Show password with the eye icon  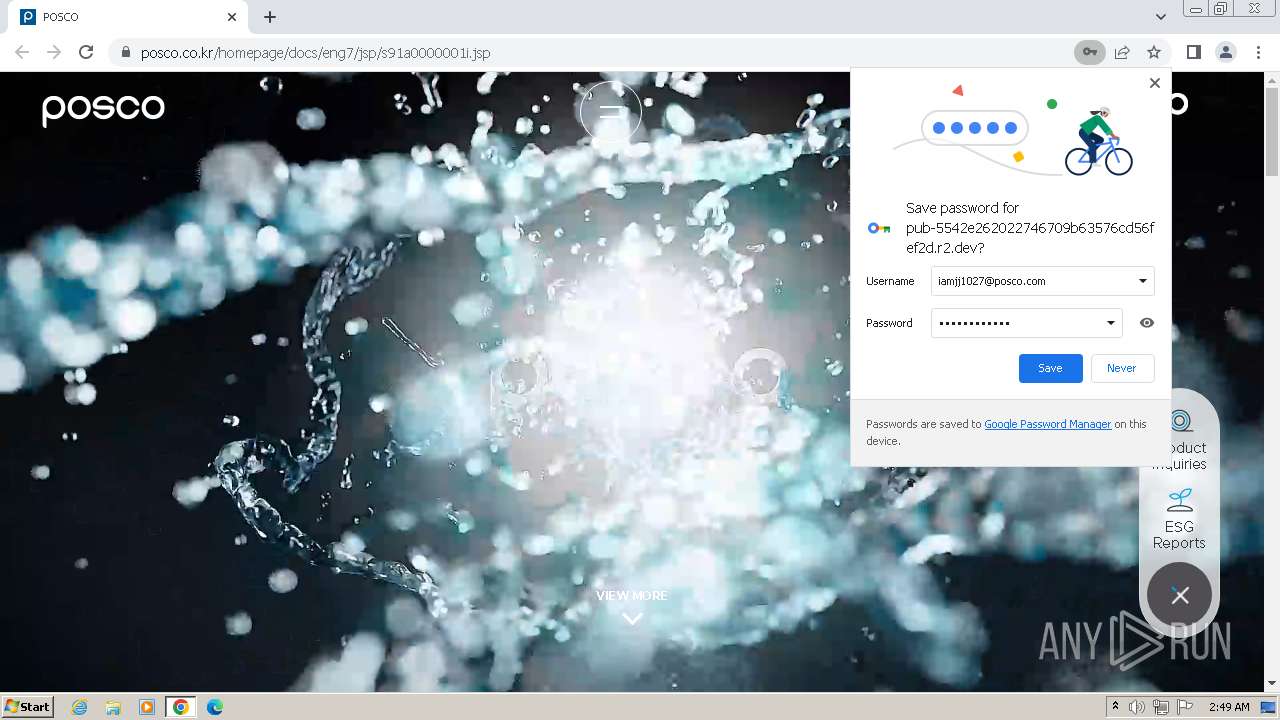coord(1147,323)
